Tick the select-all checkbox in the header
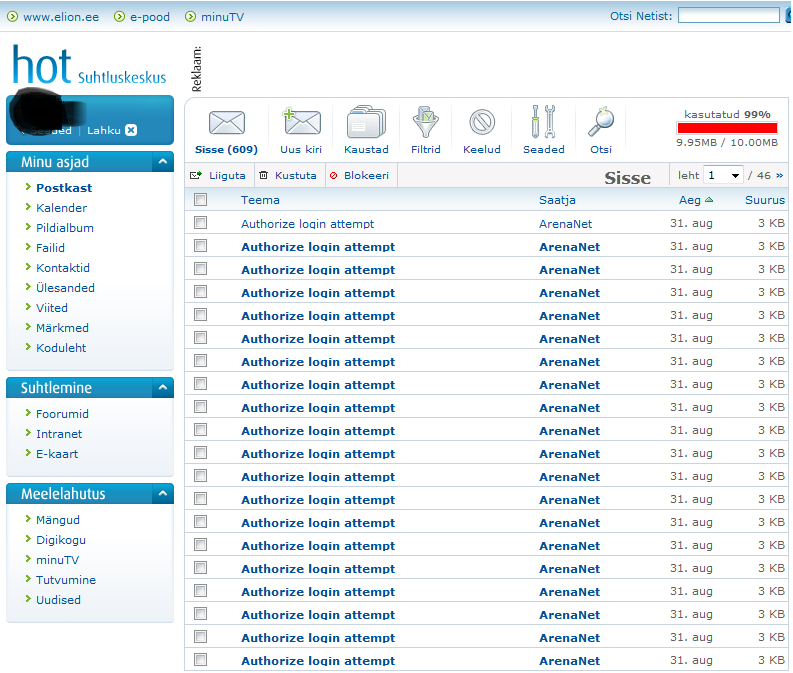The height and width of the screenshot is (673, 793). [201, 200]
